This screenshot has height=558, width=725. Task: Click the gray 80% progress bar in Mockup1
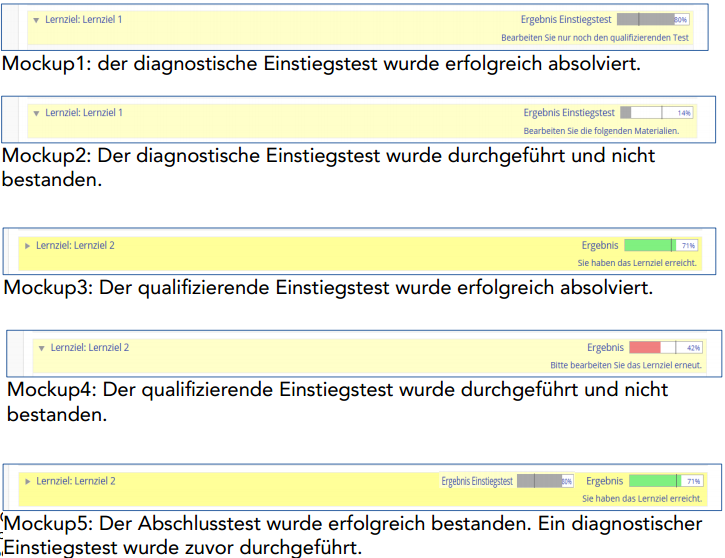point(652,19)
